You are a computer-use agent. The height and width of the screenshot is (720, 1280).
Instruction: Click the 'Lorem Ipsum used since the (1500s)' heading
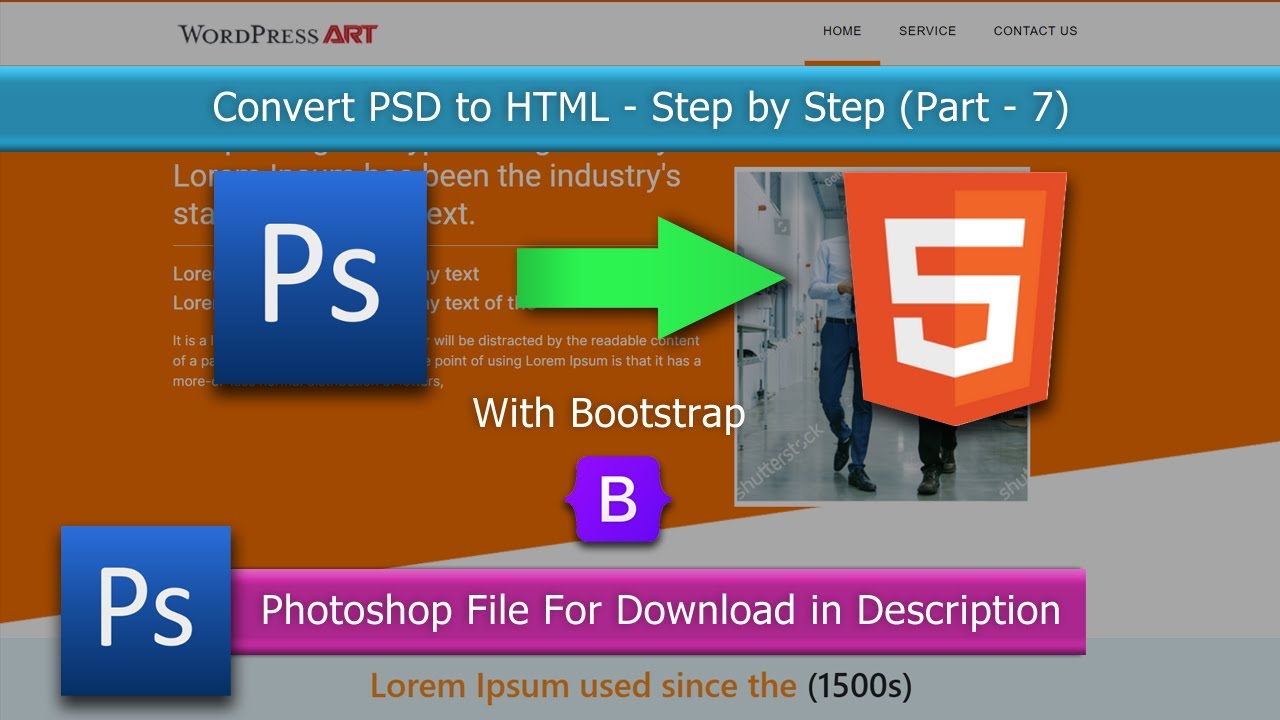tap(641, 686)
